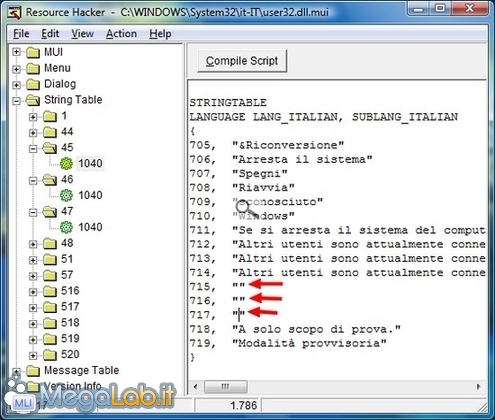
Task: Click the open folder icon for 46
Action: 50,180
